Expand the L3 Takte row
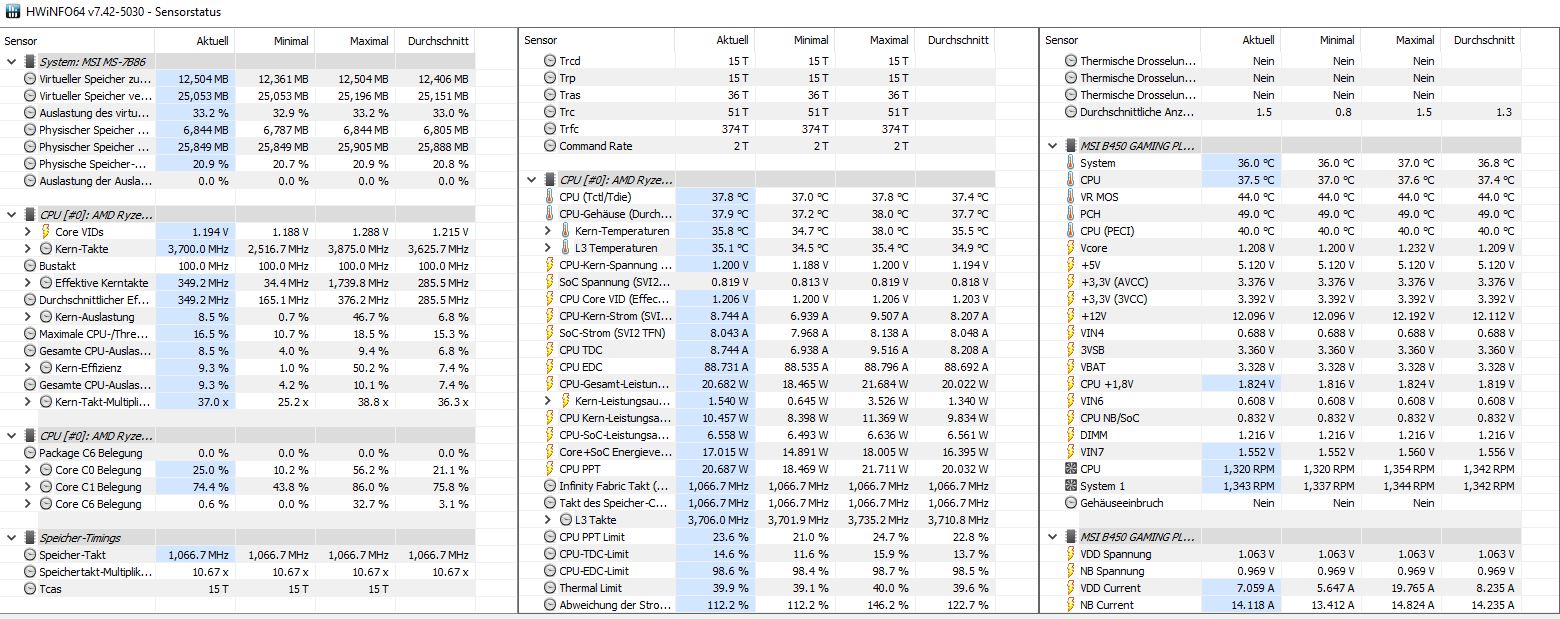1560x619 pixels. click(548, 520)
